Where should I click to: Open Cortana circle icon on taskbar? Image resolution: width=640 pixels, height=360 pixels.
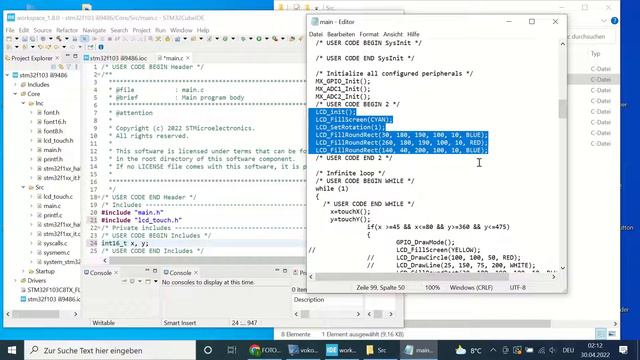(208, 350)
